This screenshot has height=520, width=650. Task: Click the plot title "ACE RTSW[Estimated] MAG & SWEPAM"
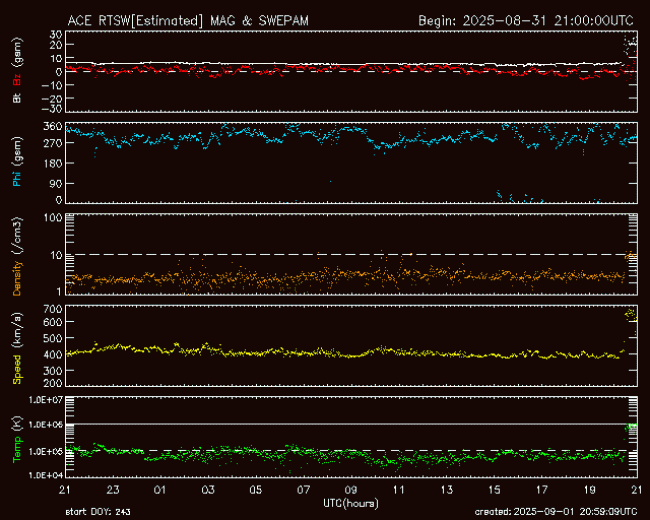pos(188,21)
